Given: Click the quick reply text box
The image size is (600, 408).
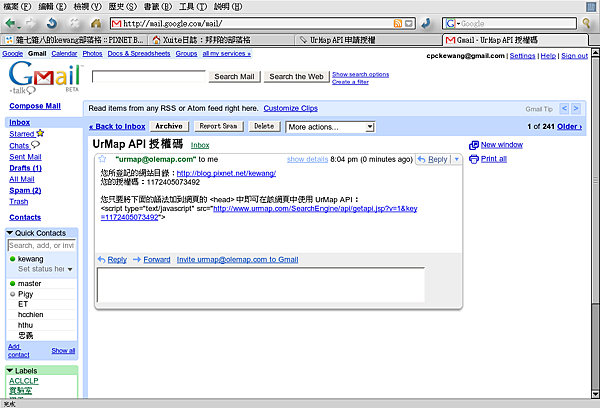Looking at the screenshot, I should tap(261, 285).
